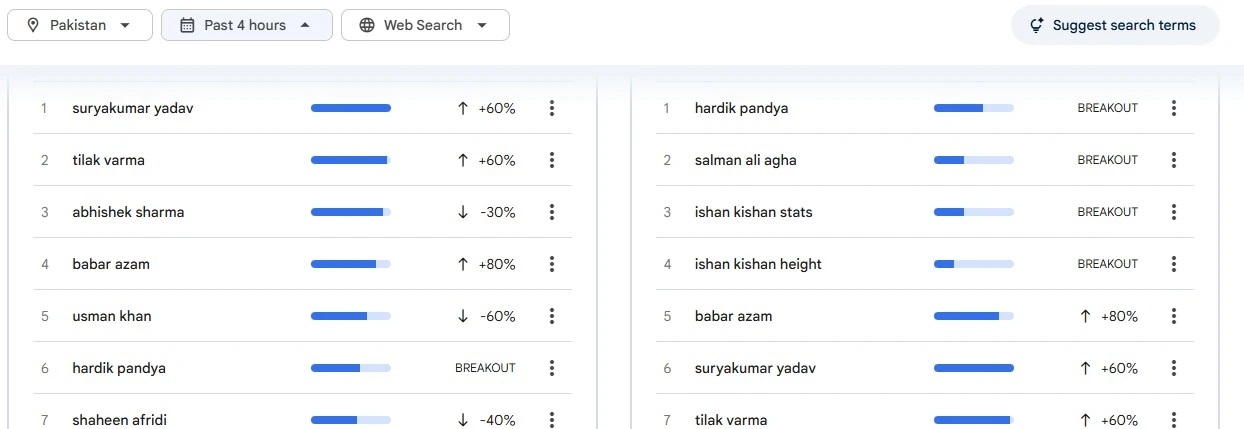
Task: Open three-dot menu for shaheen afridi
Action: pos(551,419)
